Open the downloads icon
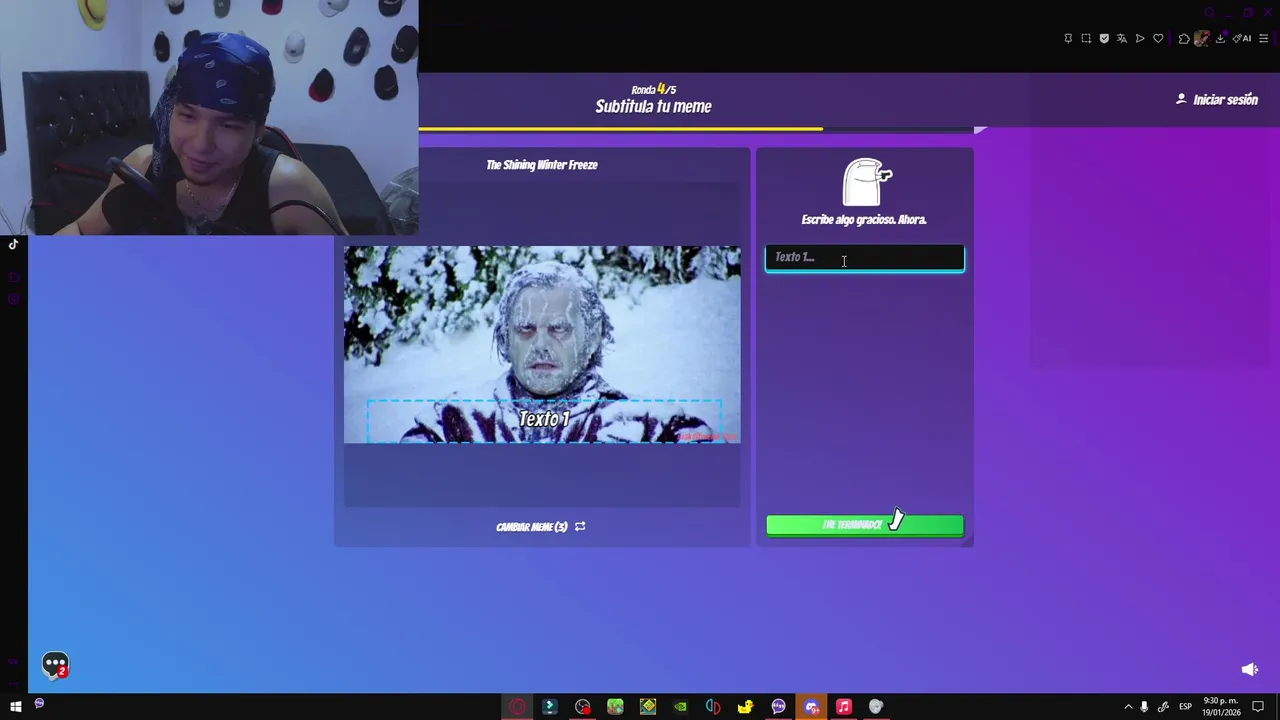This screenshot has width=1280, height=720. click(x=1220, y=38)
